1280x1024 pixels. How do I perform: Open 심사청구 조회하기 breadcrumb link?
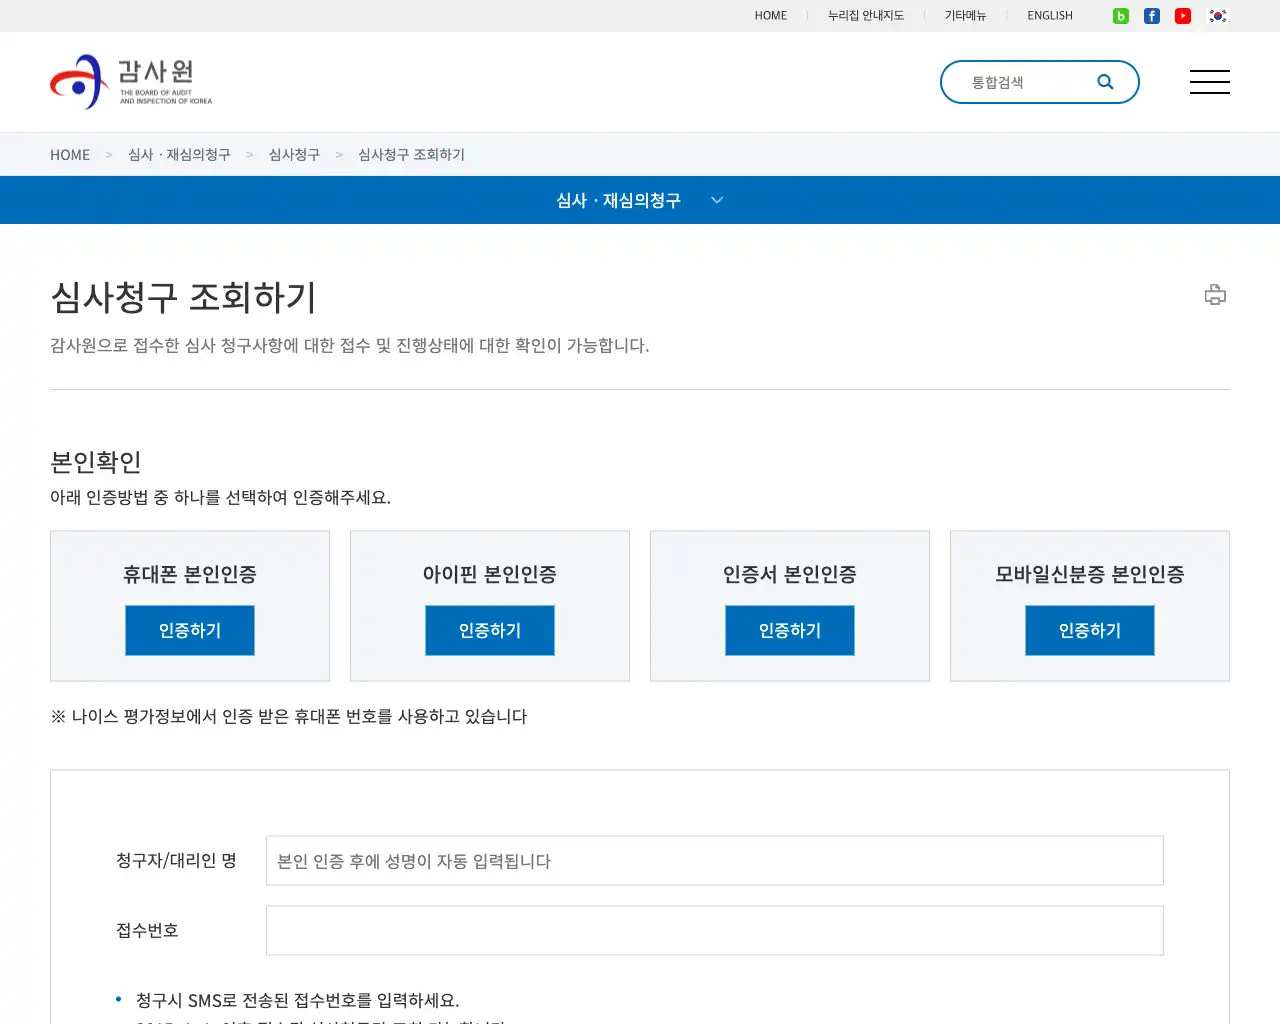pyautogui.click(x=412, y=155)
